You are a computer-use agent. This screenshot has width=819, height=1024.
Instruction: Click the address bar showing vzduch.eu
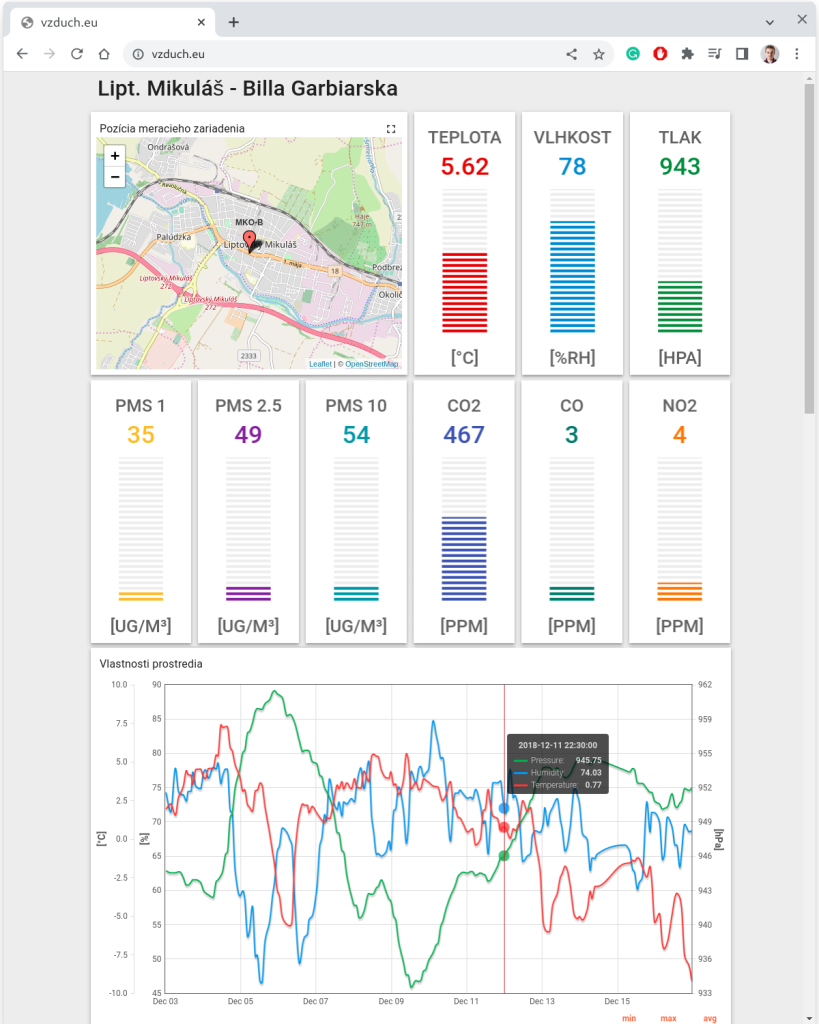(350, 54)
